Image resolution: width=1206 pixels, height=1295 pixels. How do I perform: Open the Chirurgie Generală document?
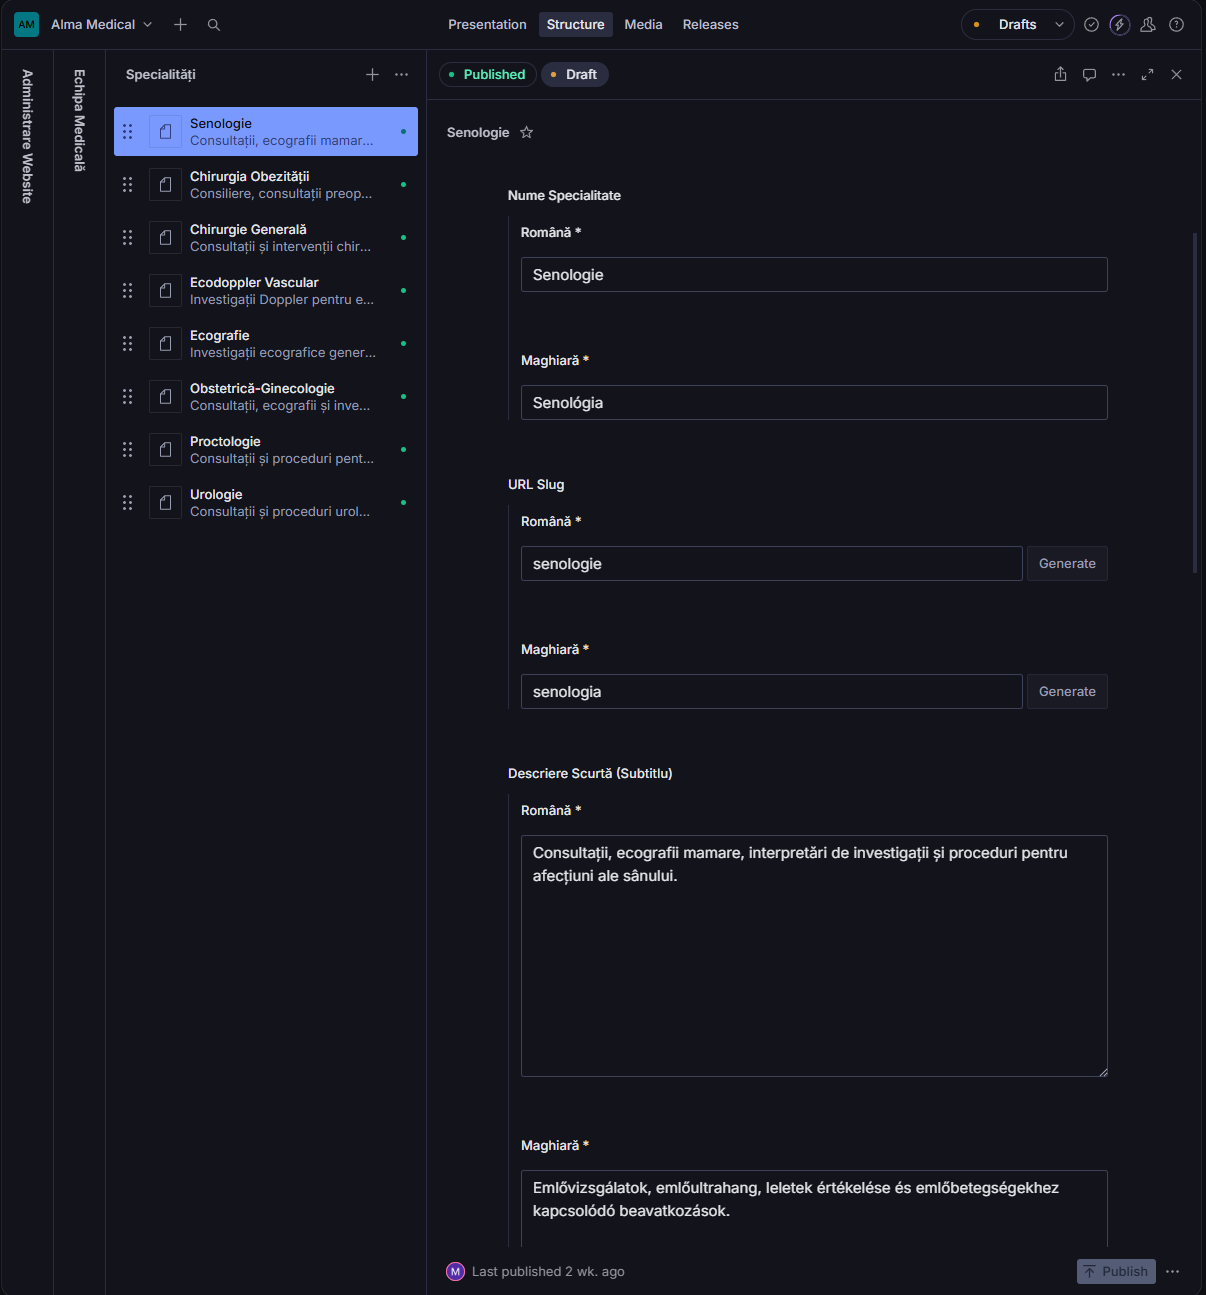pos(266,237)
